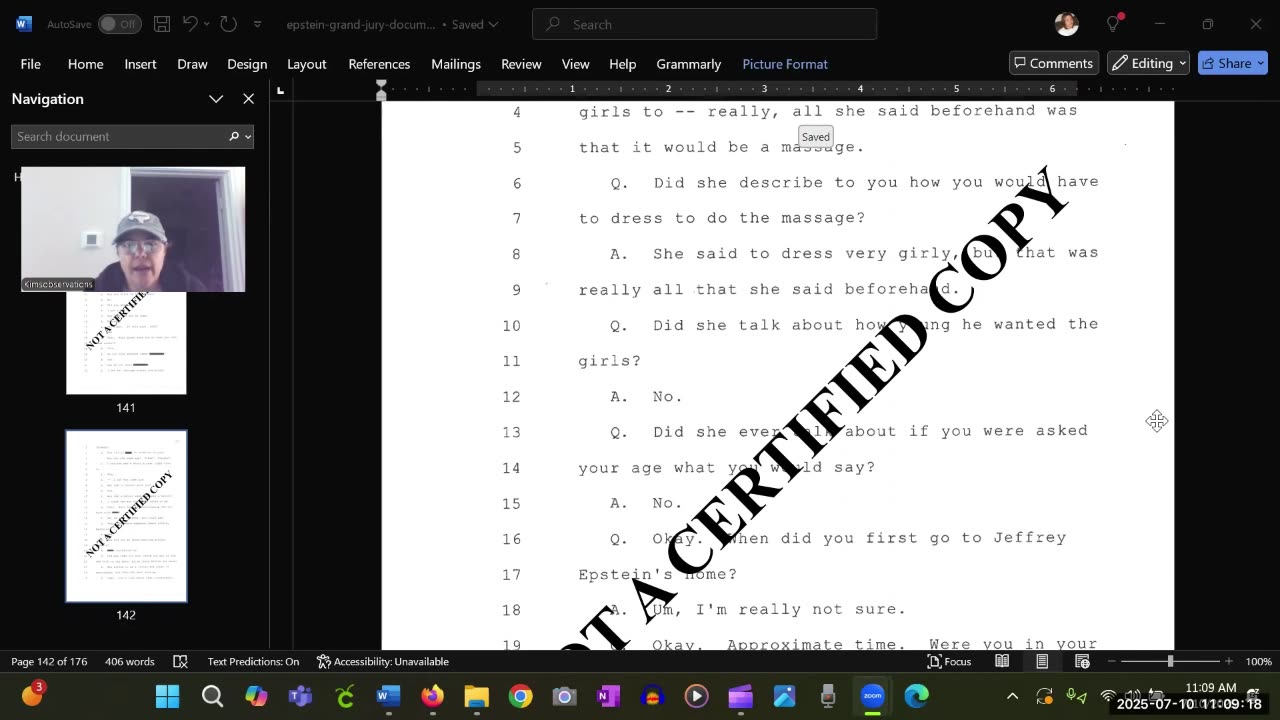Show hidden system tray icons
Viewport: 1280px width, 720px height.
1012,696
